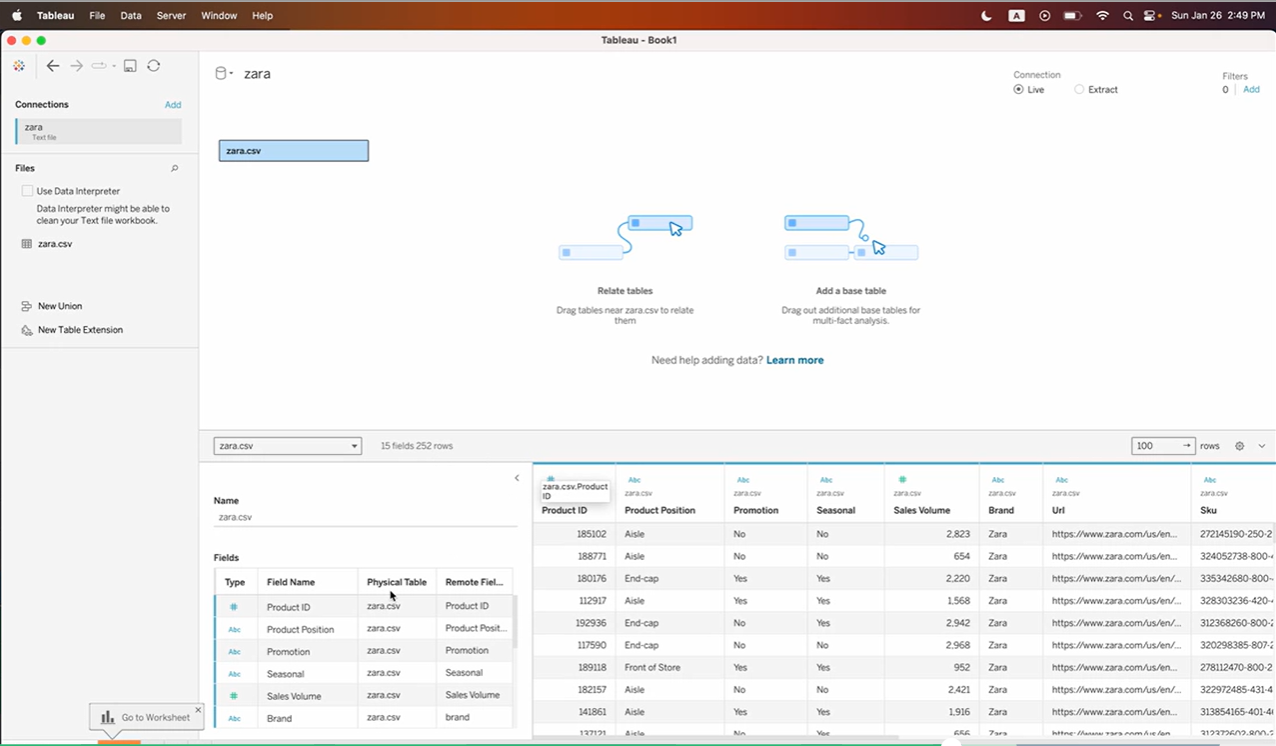Click the Product Position column header

click(660, 510)
